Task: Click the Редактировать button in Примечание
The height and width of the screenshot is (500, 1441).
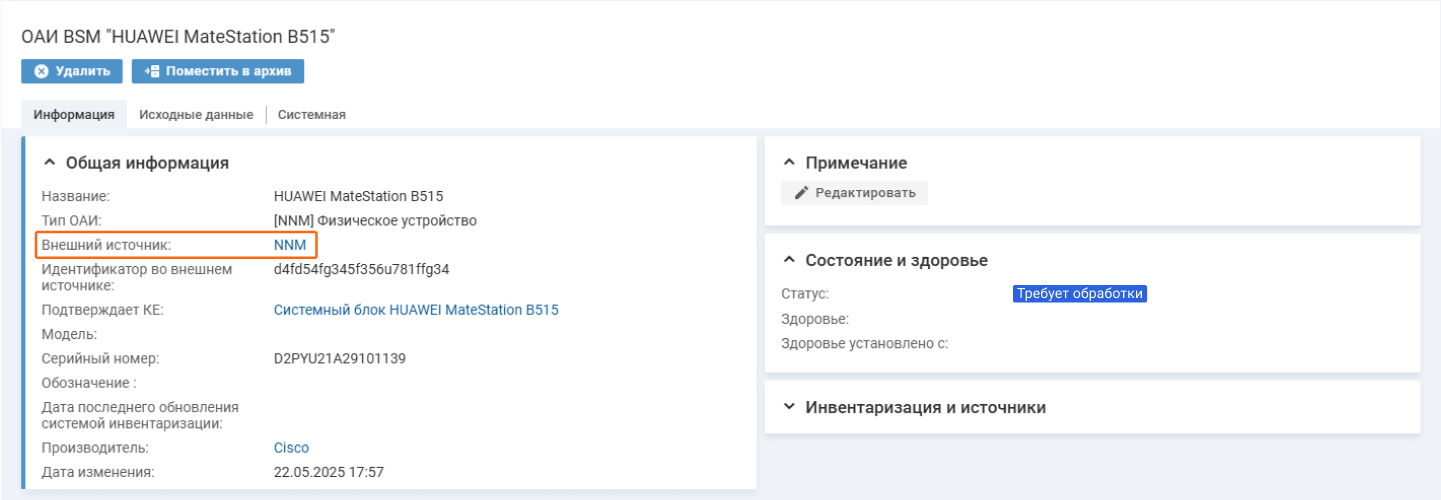Action: (x=854, y=193)
